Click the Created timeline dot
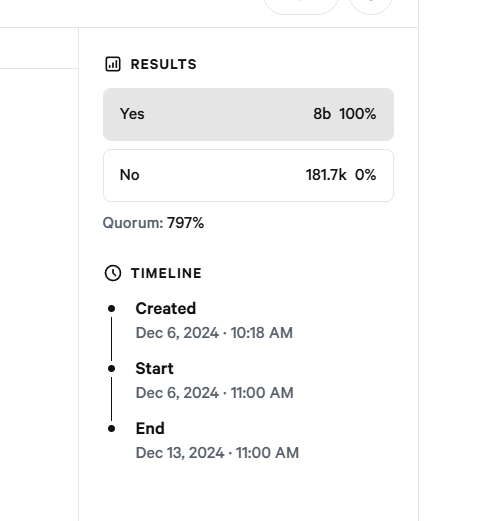494x521 pixels. [x=112, y=309]
